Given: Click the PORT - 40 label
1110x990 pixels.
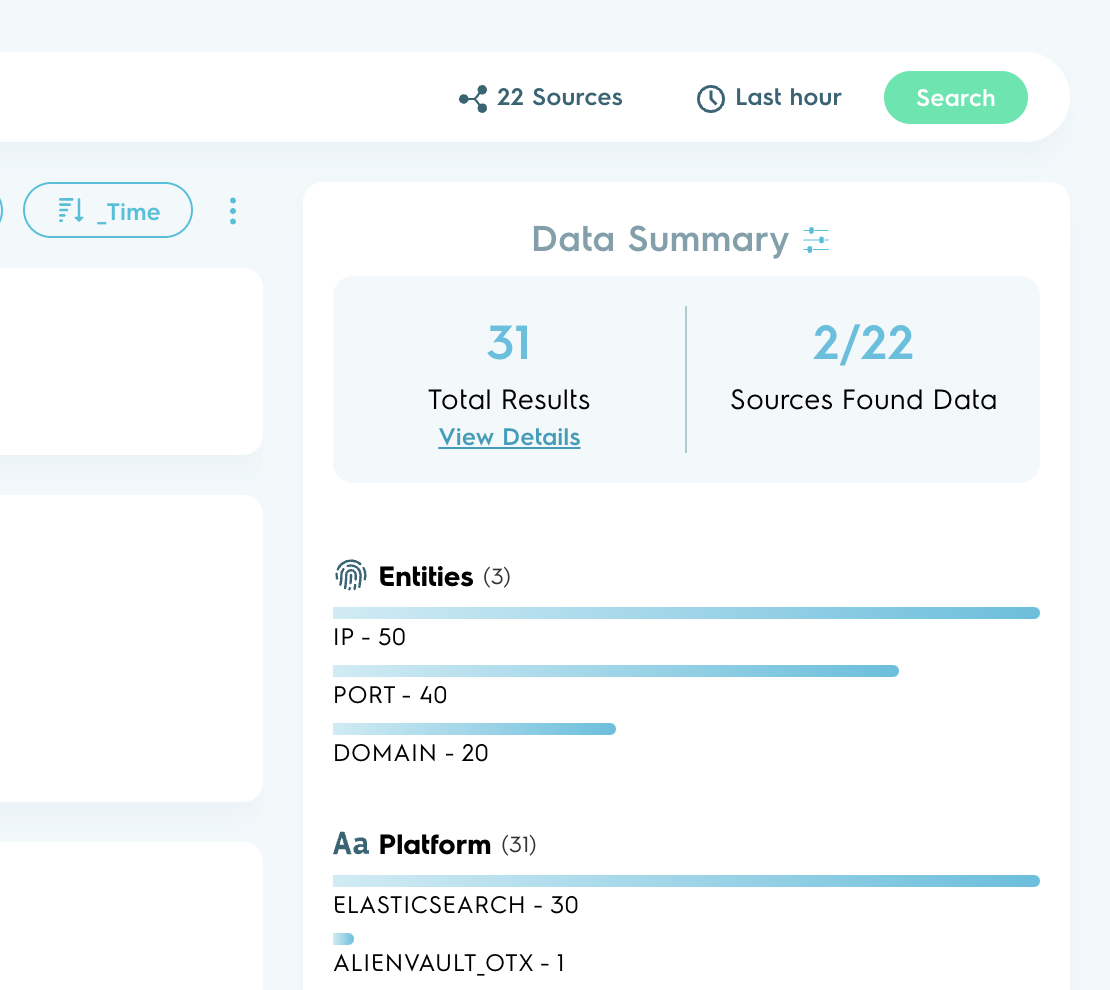Looking at the screenshot, I should (x=390, y=695).
